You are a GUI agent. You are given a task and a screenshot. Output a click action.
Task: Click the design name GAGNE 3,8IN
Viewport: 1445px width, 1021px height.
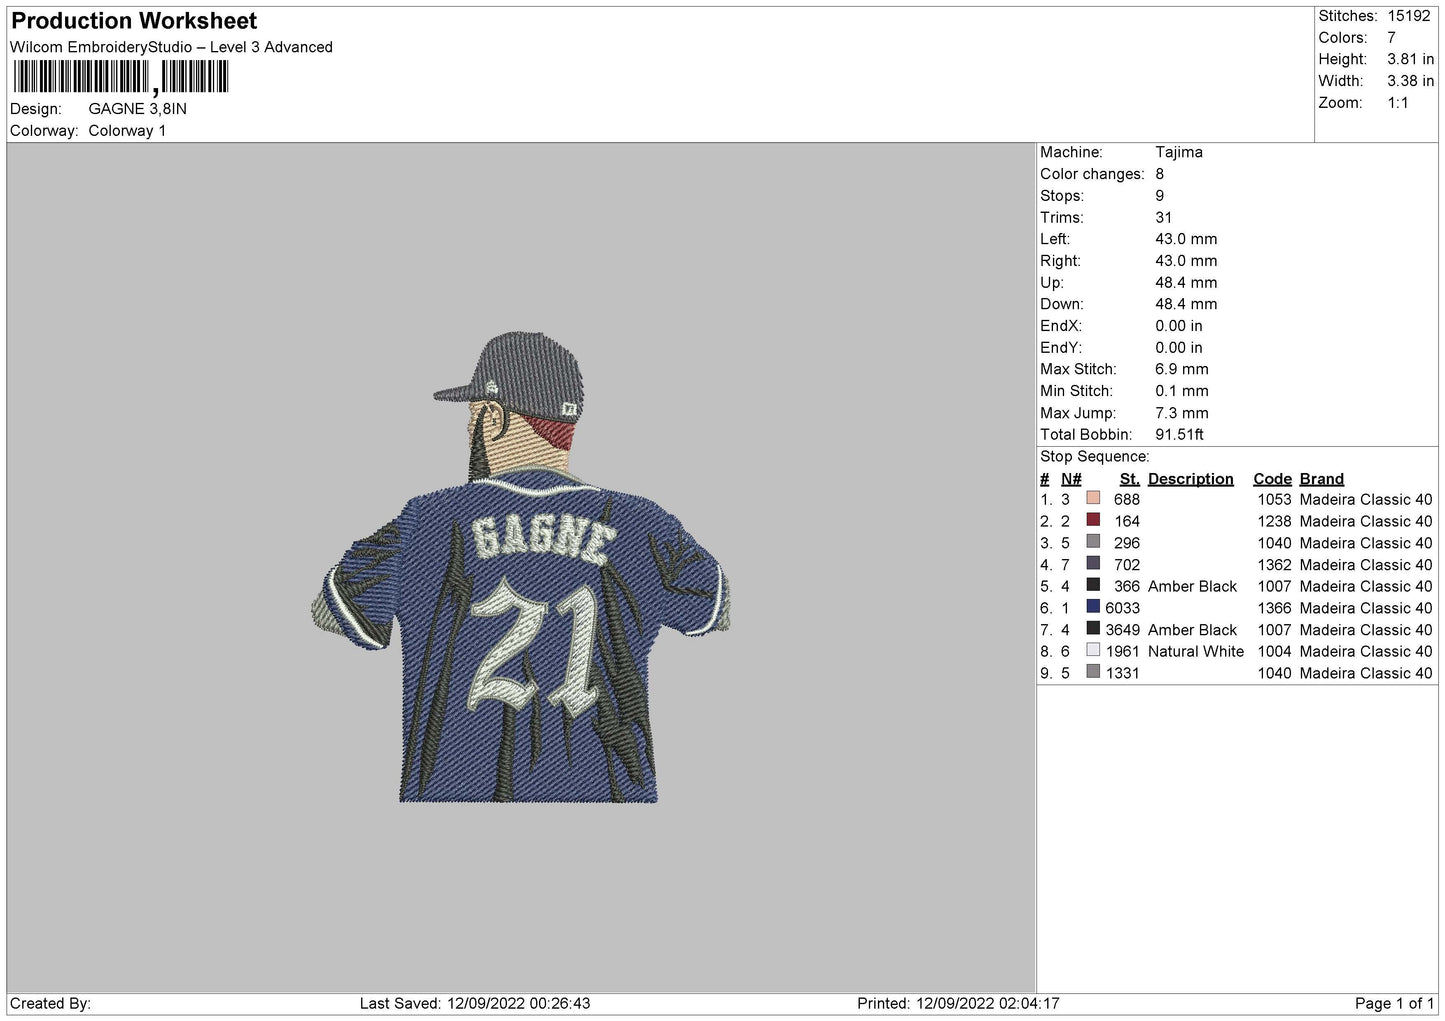click(x=138, y=109)
